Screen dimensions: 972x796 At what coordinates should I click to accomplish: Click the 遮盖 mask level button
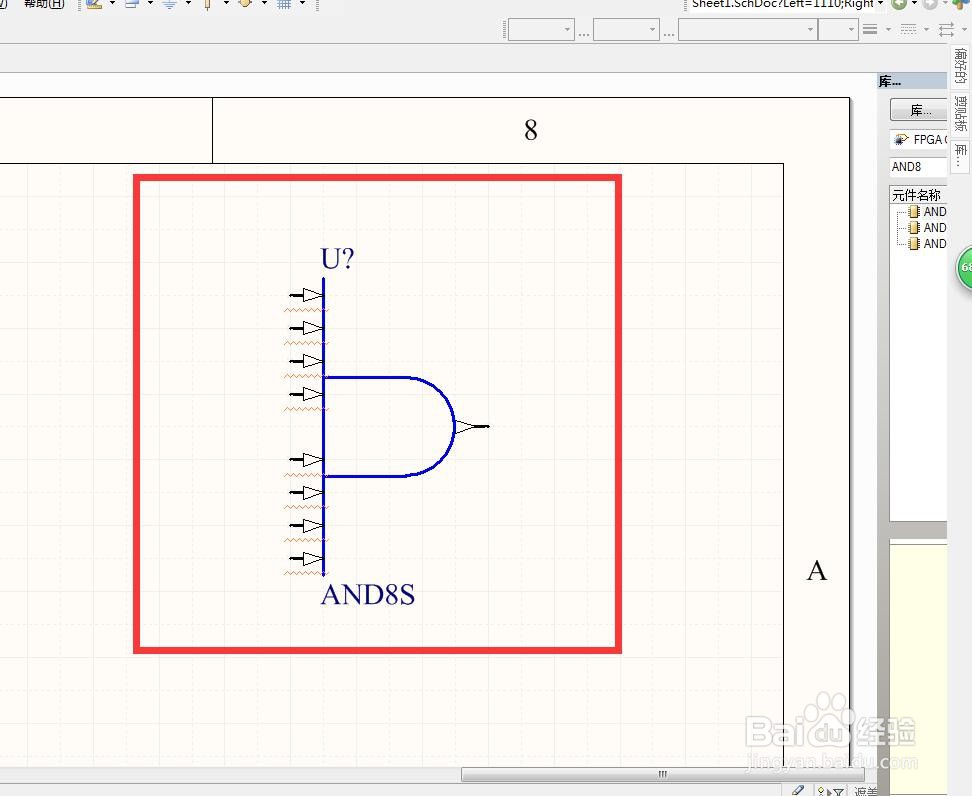pyautogui.click(x=865, y=791)
